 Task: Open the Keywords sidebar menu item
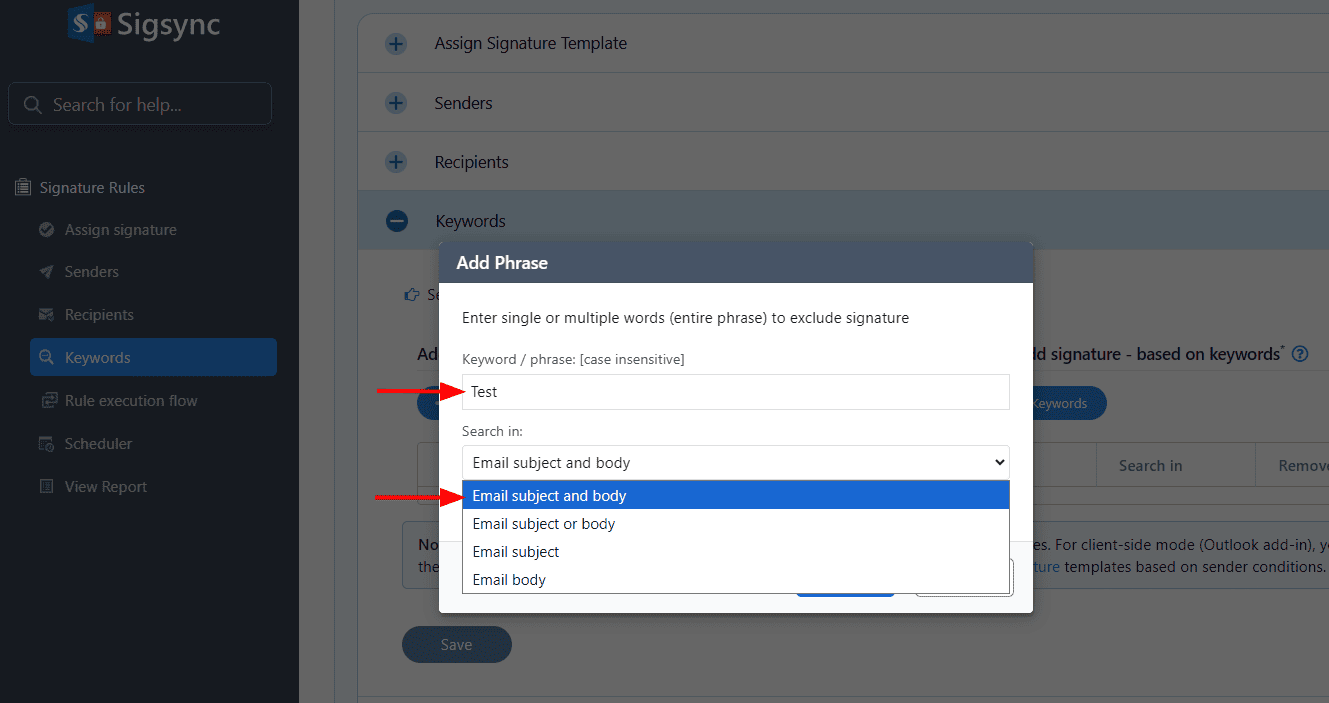pyautogui.click(x=98, y=358)
